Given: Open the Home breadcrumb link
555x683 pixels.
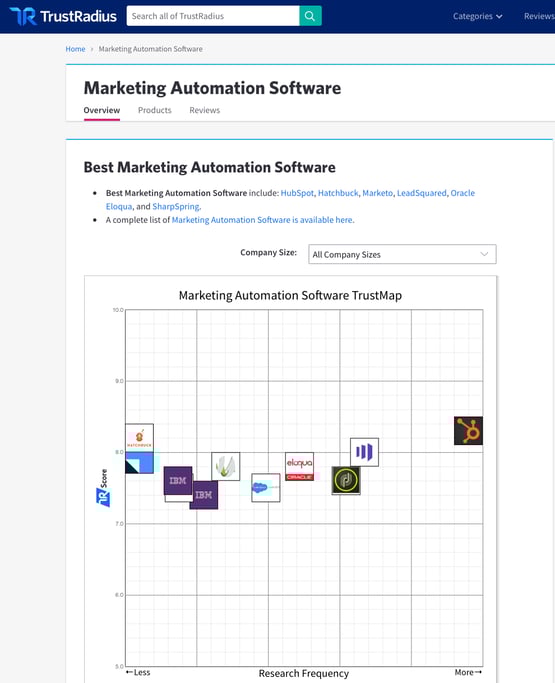Looking at the screenshot, I should 75,49.
